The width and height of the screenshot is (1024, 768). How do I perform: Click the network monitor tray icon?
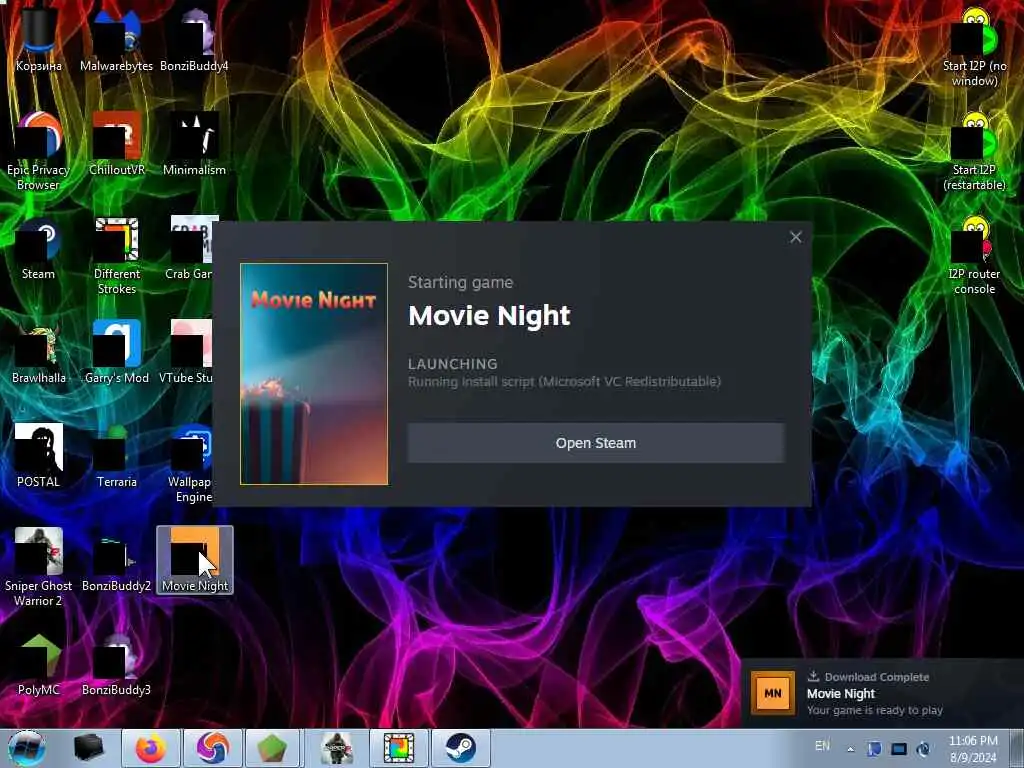pyautogui.click(x=899, y=749)
